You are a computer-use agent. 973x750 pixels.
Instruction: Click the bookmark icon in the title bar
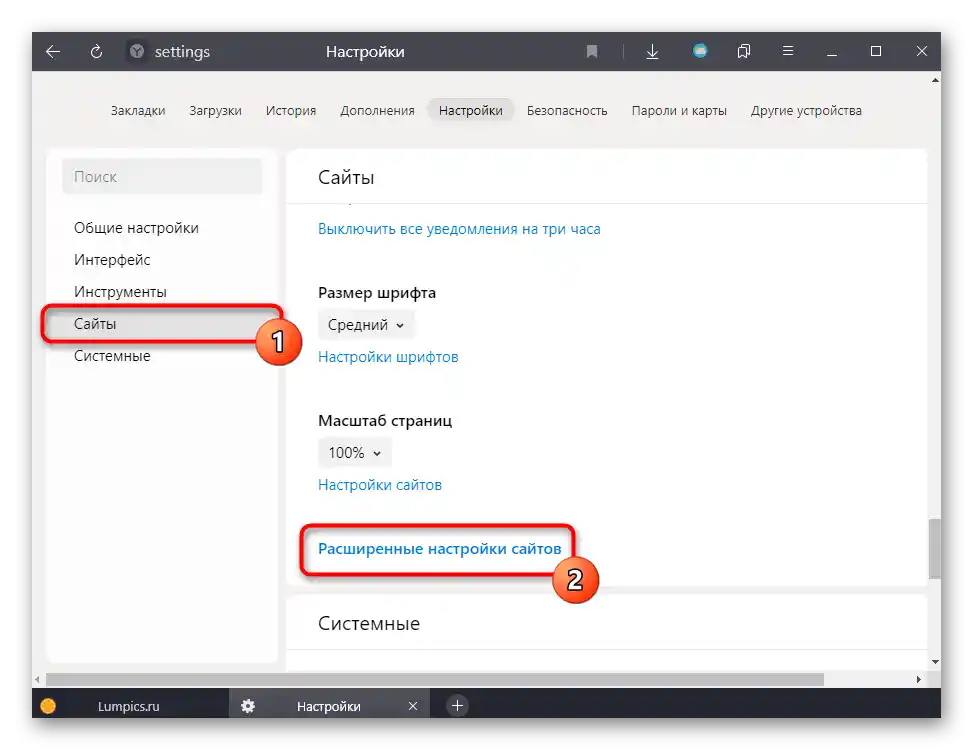[592, 51]
